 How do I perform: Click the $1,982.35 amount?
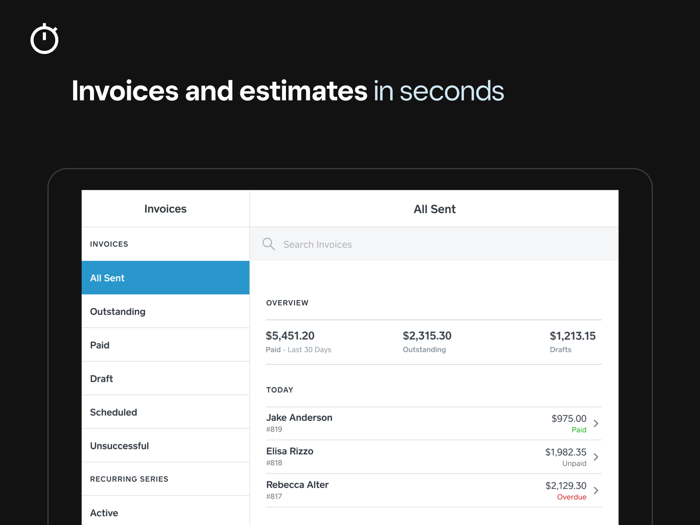[x=566, y=452]
